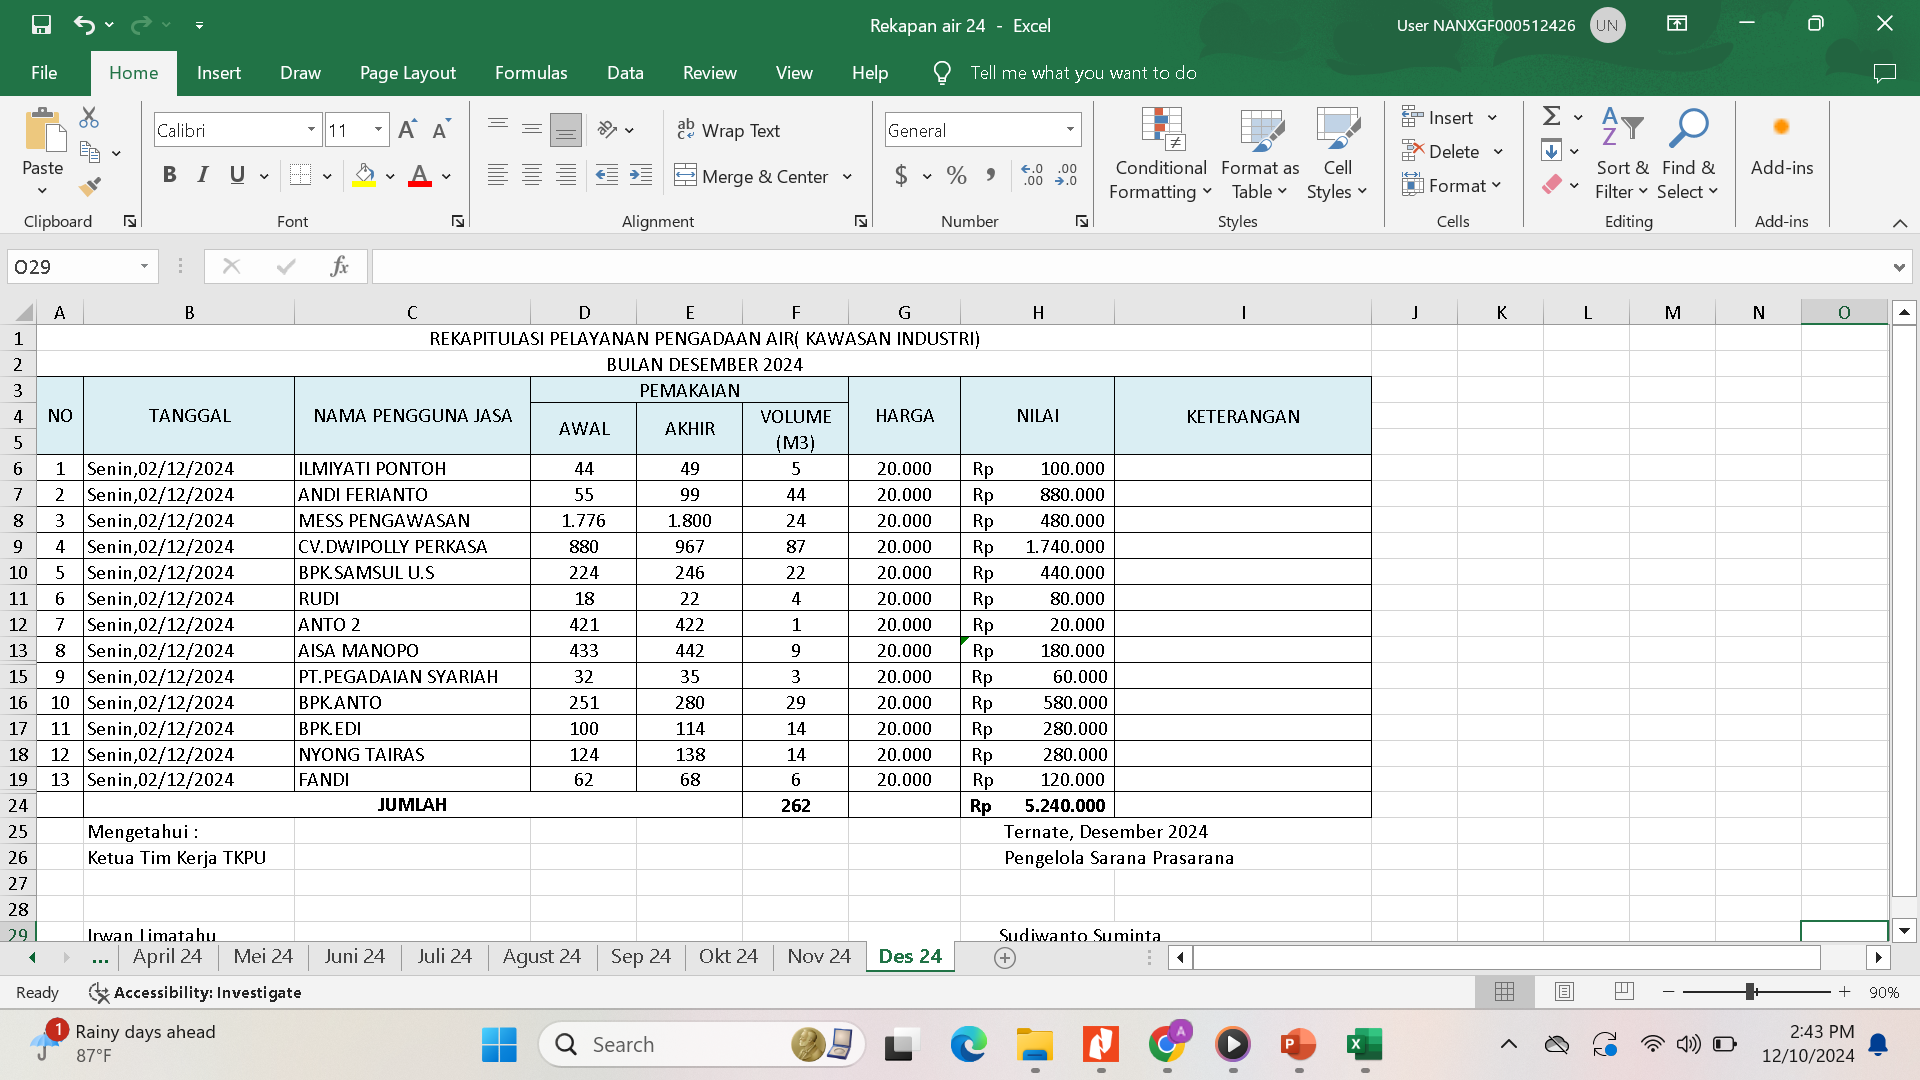Decrease indent in Alignment group
Image resolution: width=1920 pixels, height=1080 pixels.
607,176
